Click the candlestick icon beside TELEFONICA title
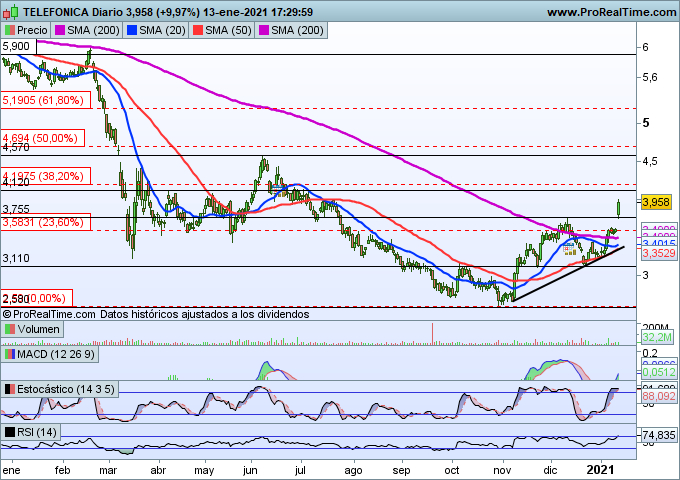 click(x=12, y=11)
